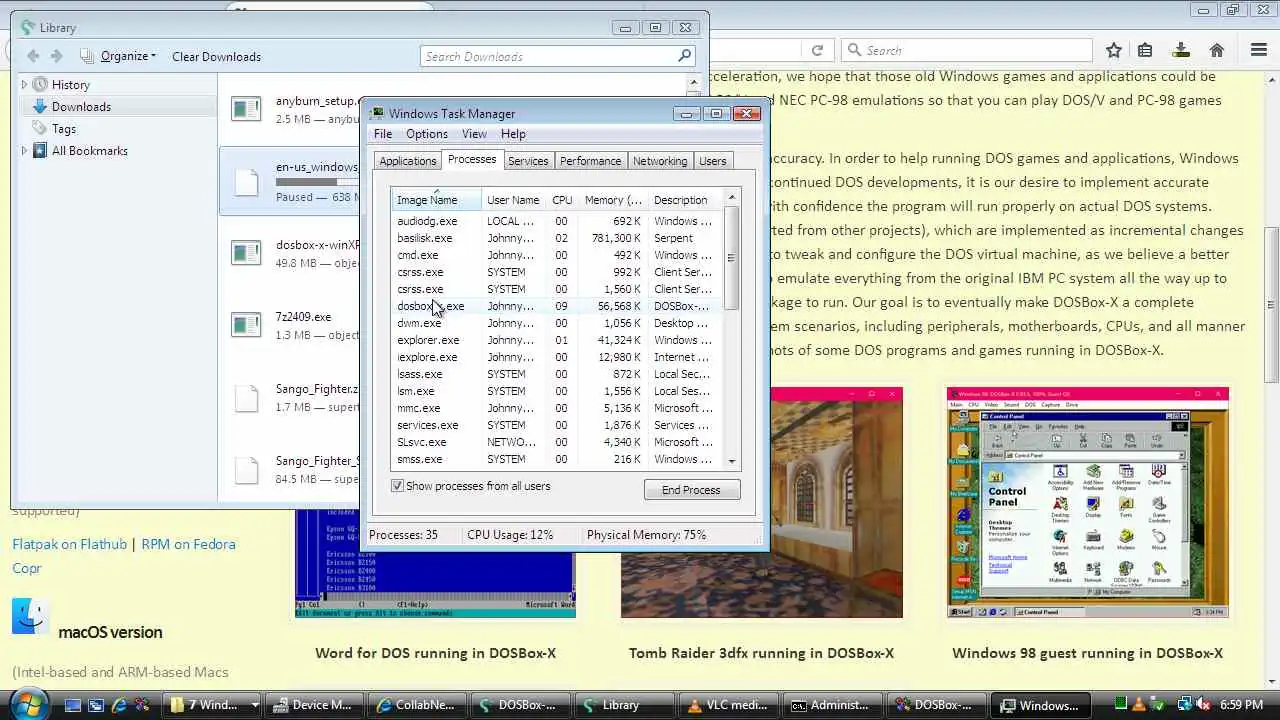Click the Sango_Fighter.z download file icon
The width and height of the screenshot is (1280, 720).
[246, 397]
